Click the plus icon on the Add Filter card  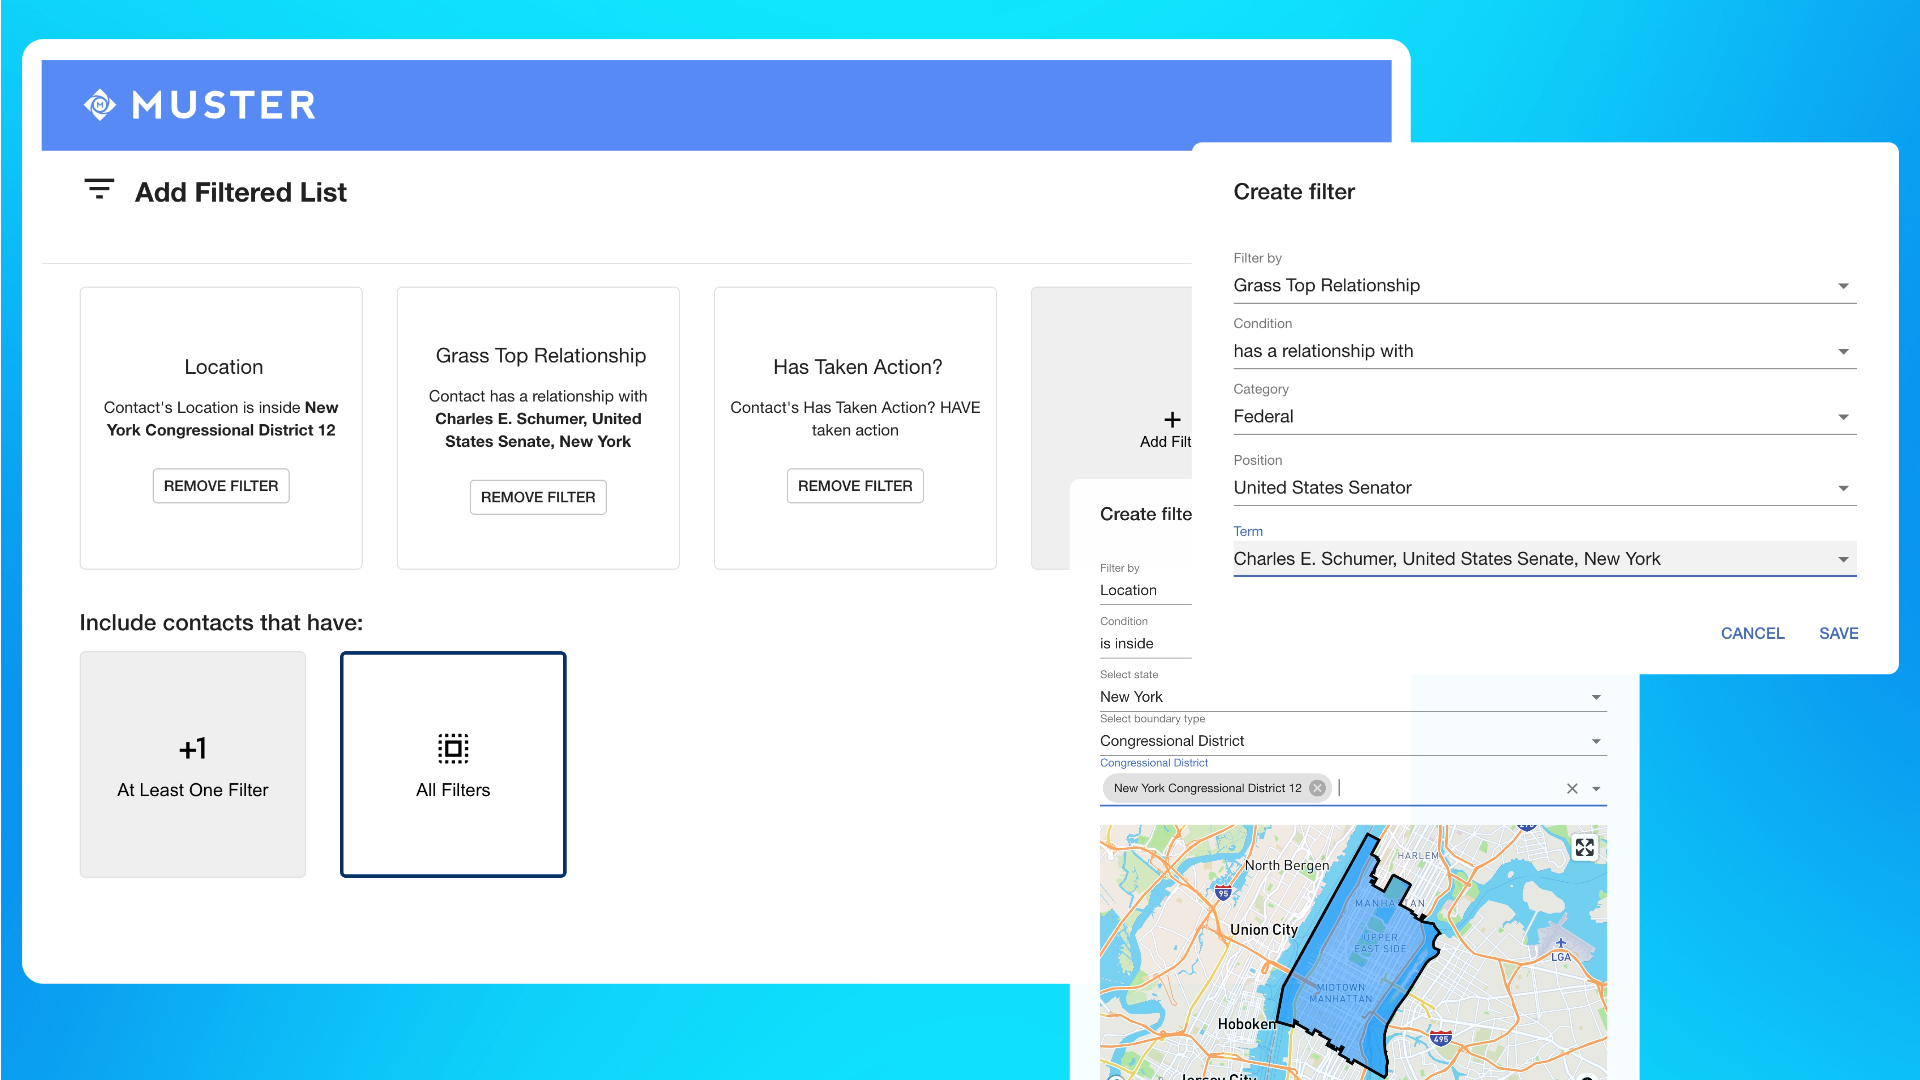(1171, 419)
